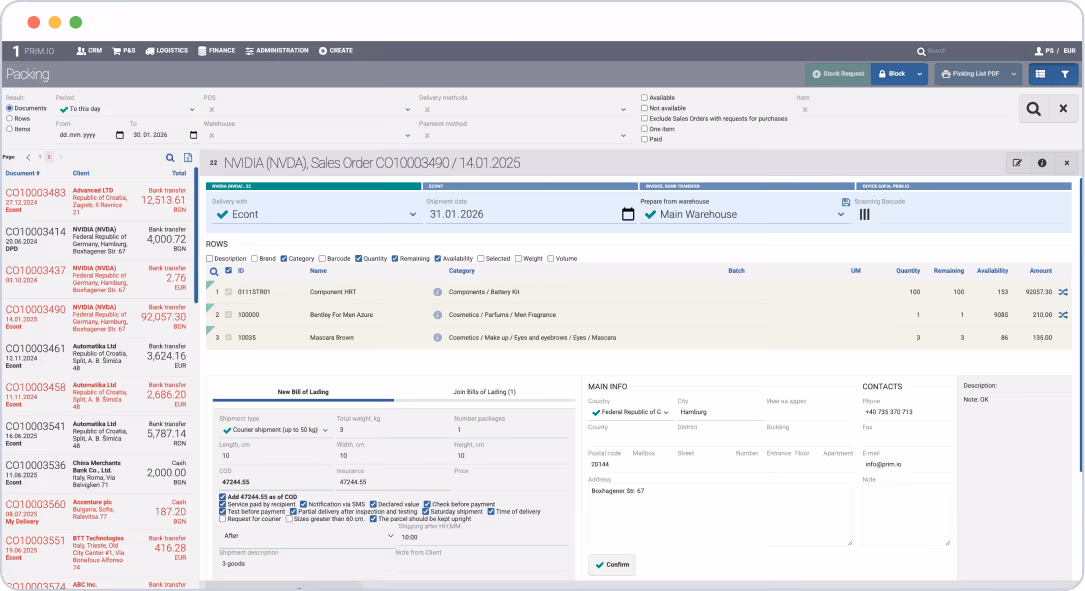Click shuffle icon on Bentley row
Viewport: 1085px width, 591px height.
tap(1063, 315)
